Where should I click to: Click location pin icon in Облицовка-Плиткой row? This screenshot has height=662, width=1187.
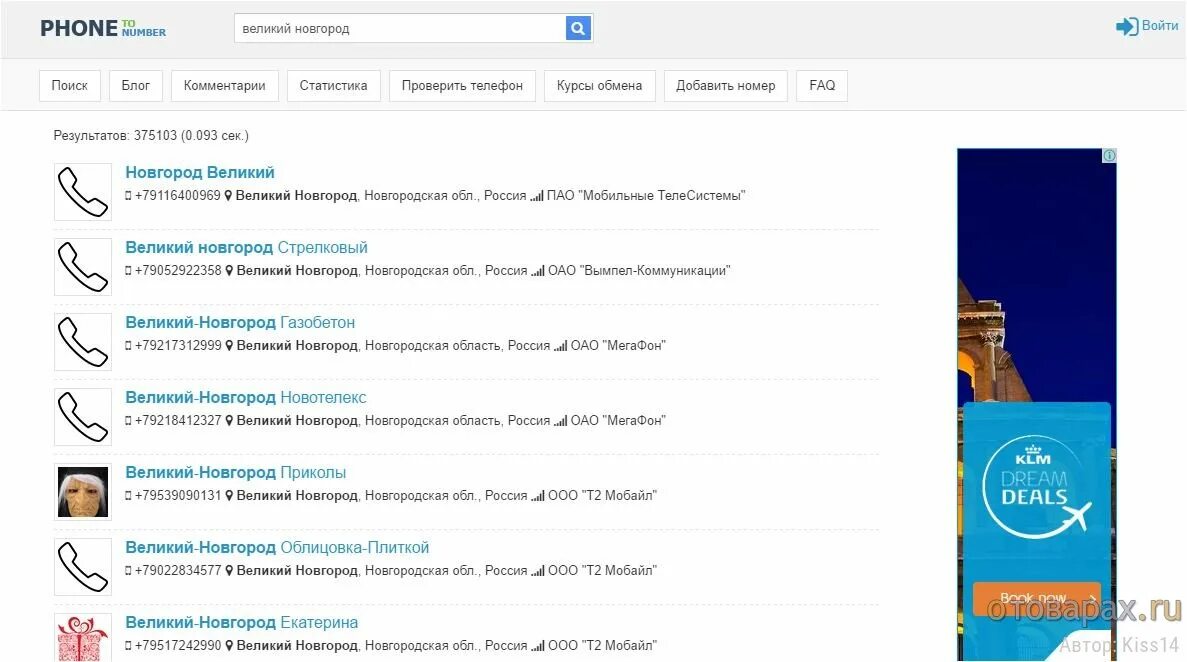tap(229, 570)
